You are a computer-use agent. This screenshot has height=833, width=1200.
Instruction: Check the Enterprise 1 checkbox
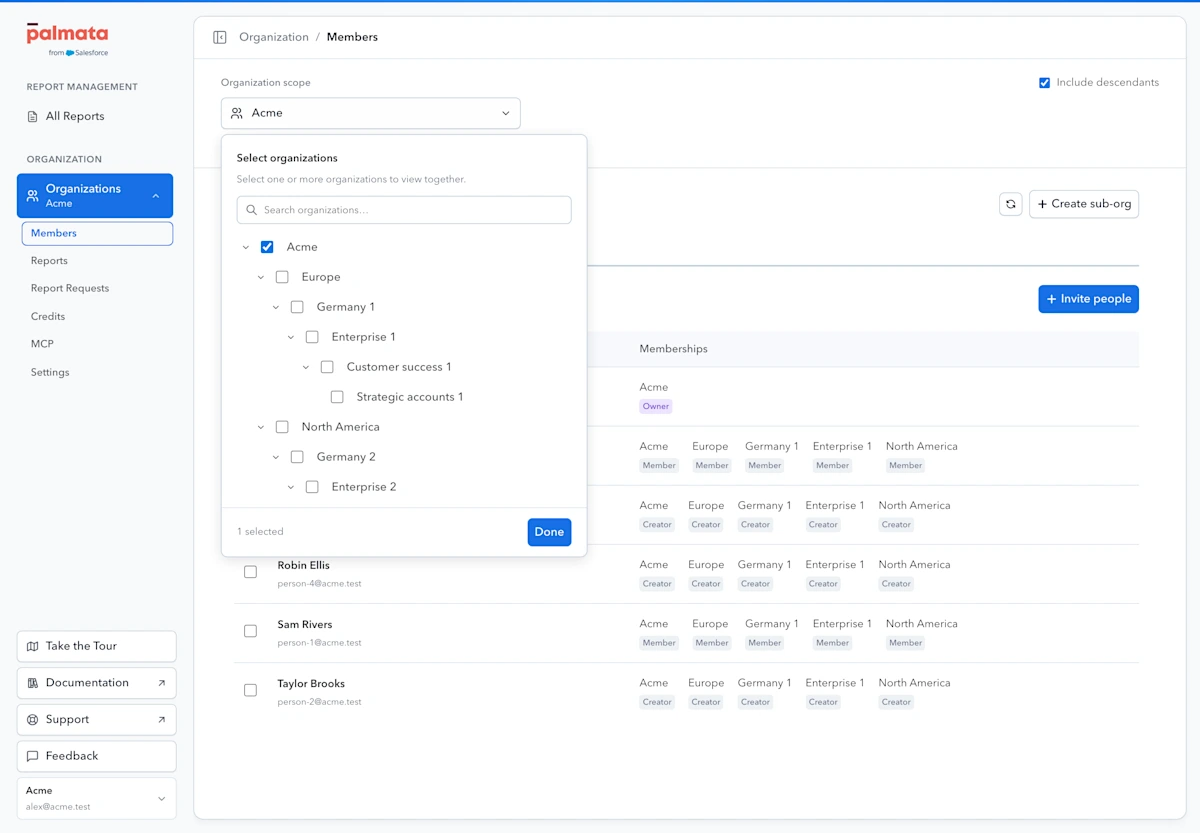312,337
